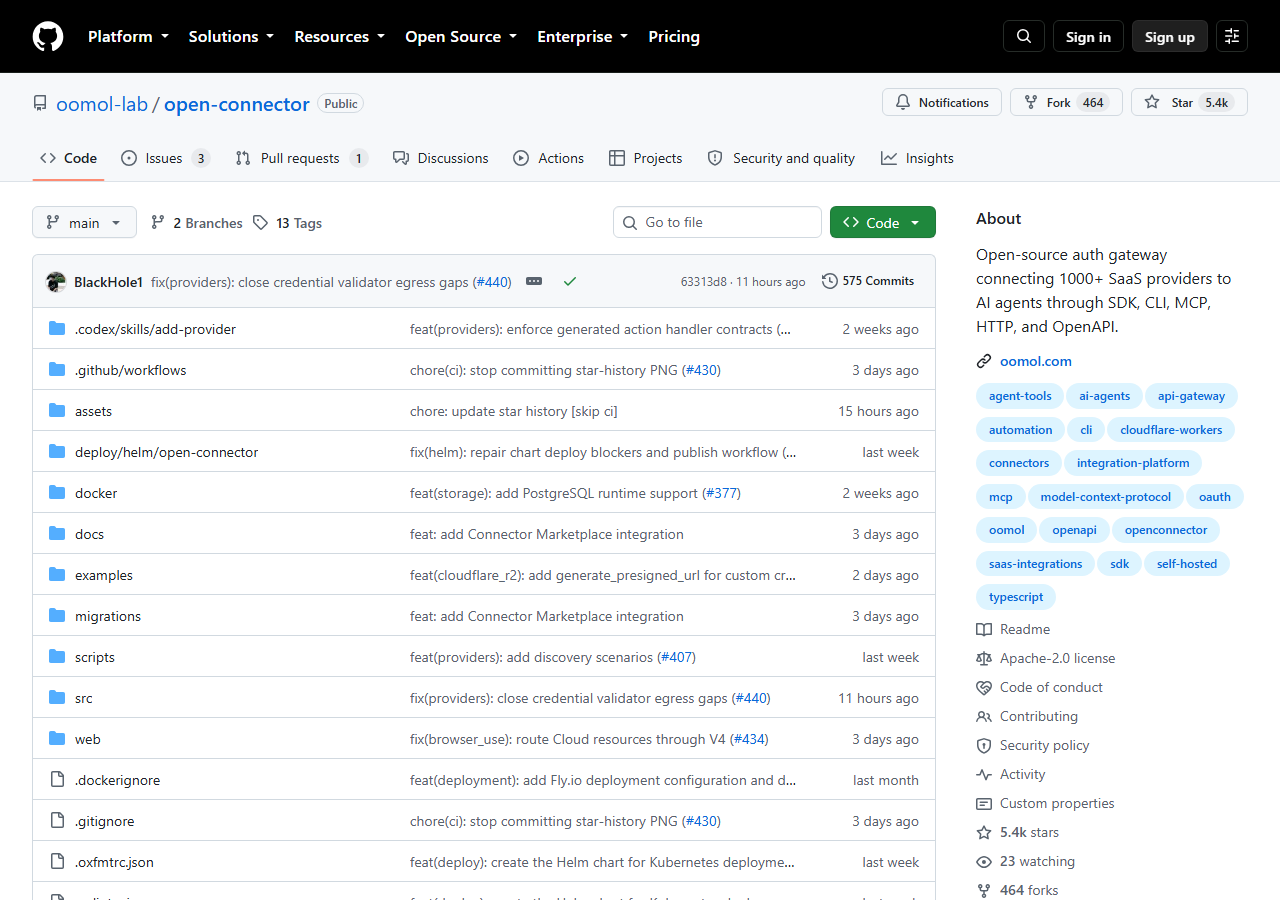The image size is (1280, 900).
Task: Open BlackHole1's avatar image
Action: point(56,282)
